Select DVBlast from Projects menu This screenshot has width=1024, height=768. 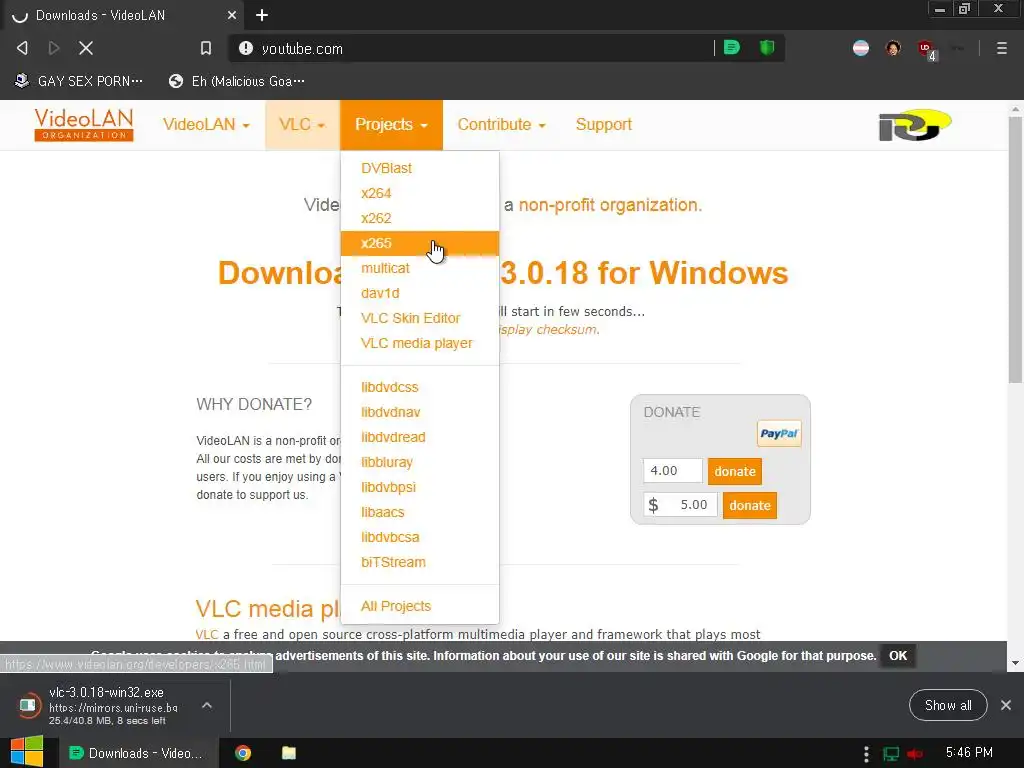(x=420, y=168)
